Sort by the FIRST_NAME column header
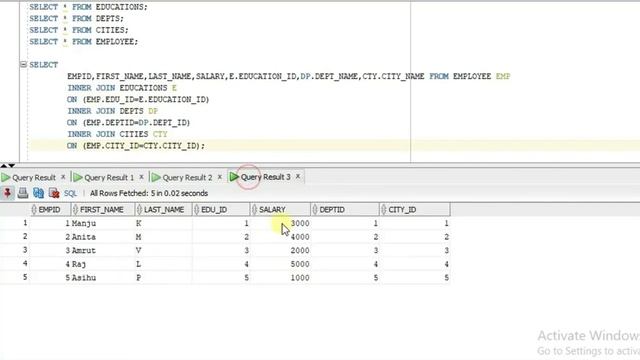This screenshot has height=360, width=640. pyautogui.click(x=103, y=210)
